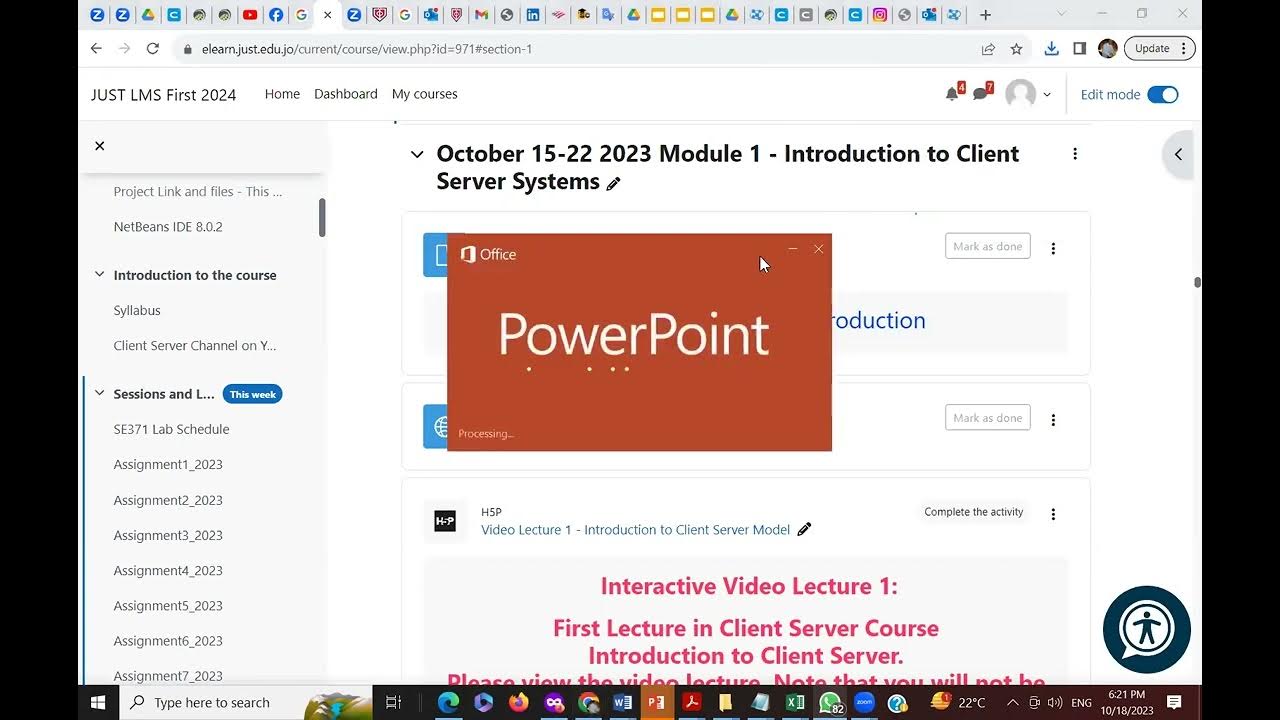
Task: Go to Home in the navigation bar
Action: pyautogui.click(x=282, y=94)
